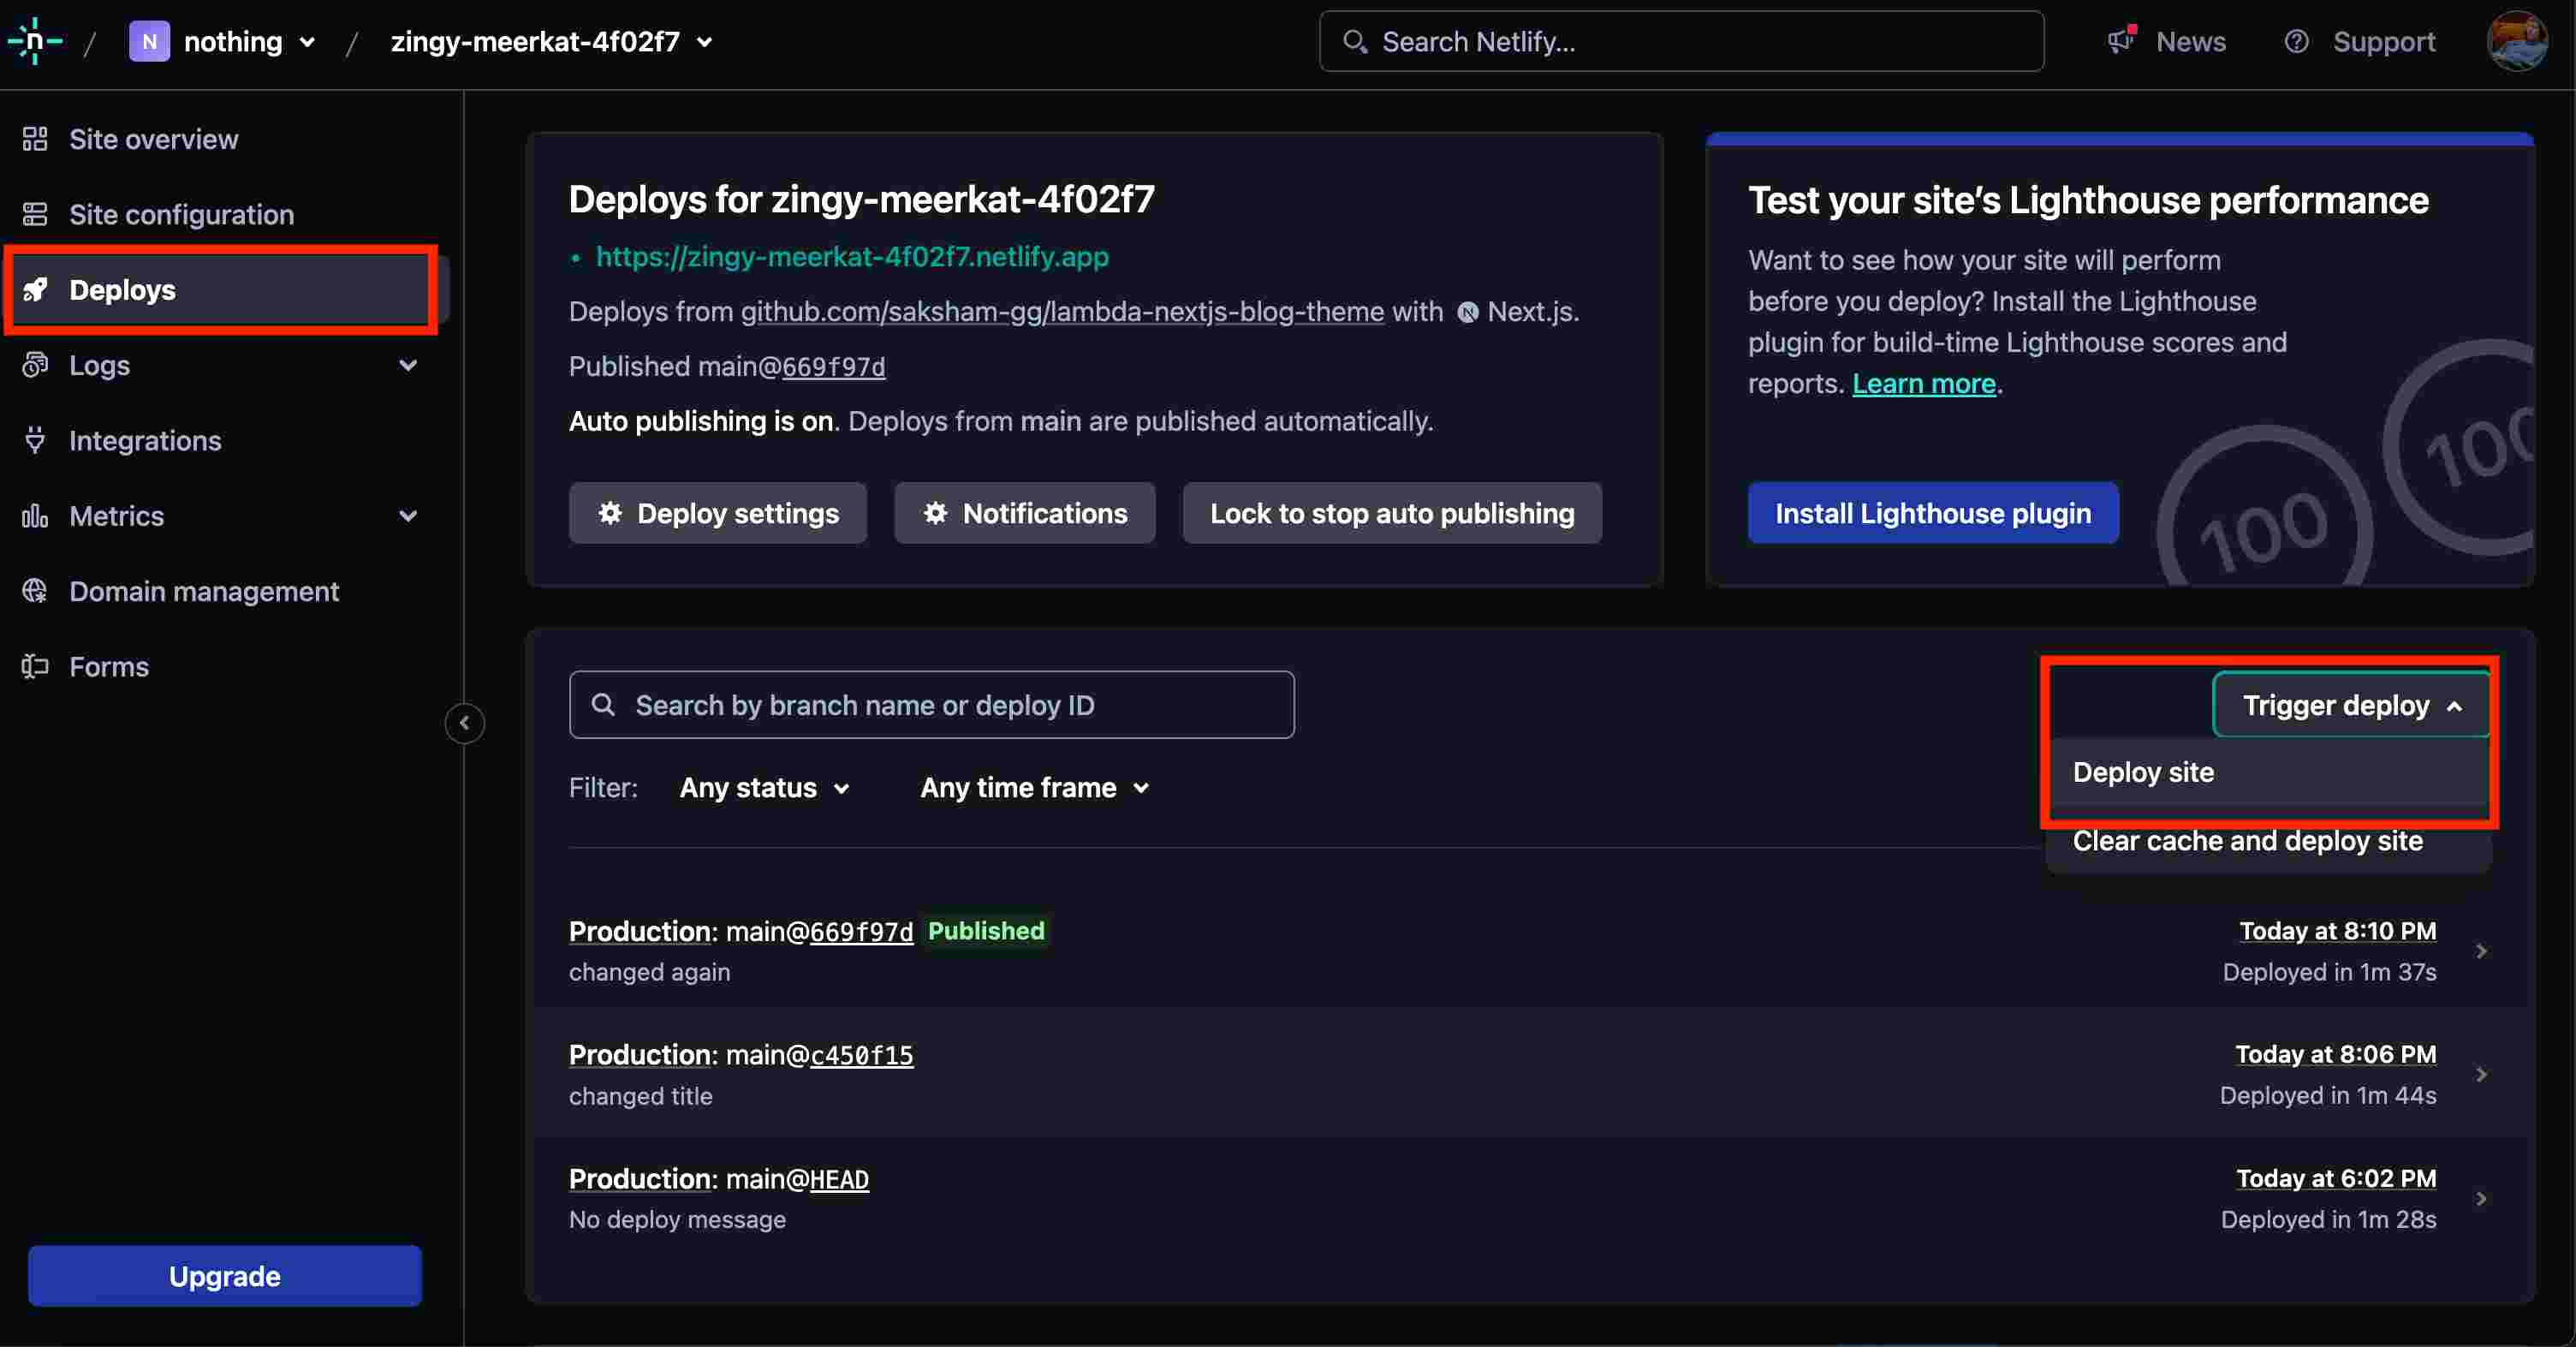Open chevron for the 8:10 PM deploy
The height and width of the screenshot is (1347, 2576).
[x=2481, y=951]
